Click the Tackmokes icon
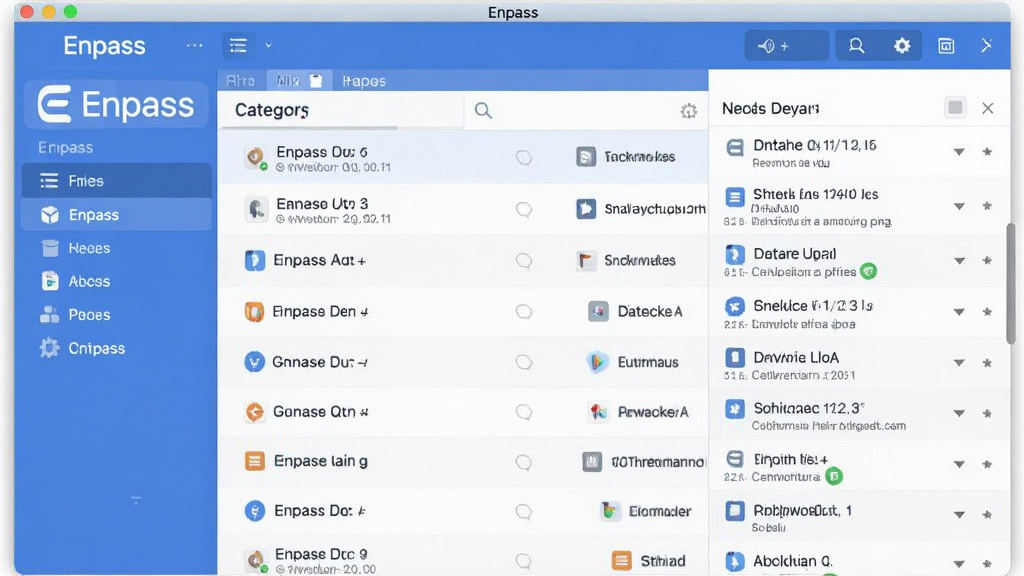This screenshot has height=576, width=1024. 586,157
